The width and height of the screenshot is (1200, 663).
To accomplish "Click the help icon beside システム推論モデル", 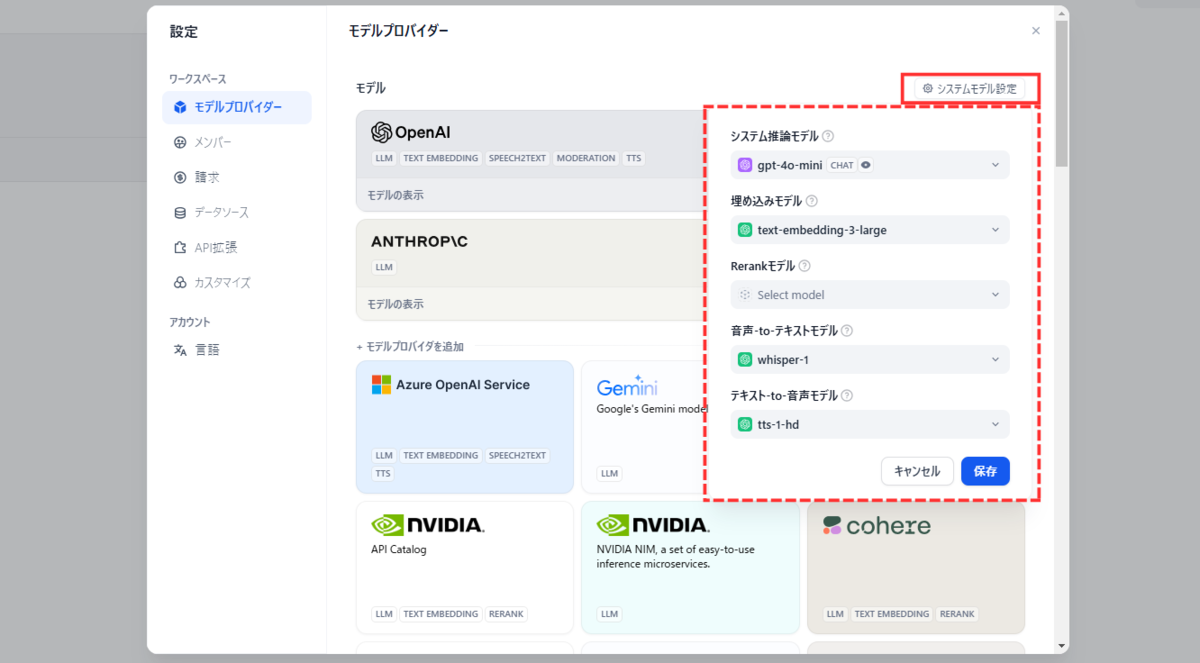I will click(828, 136).
